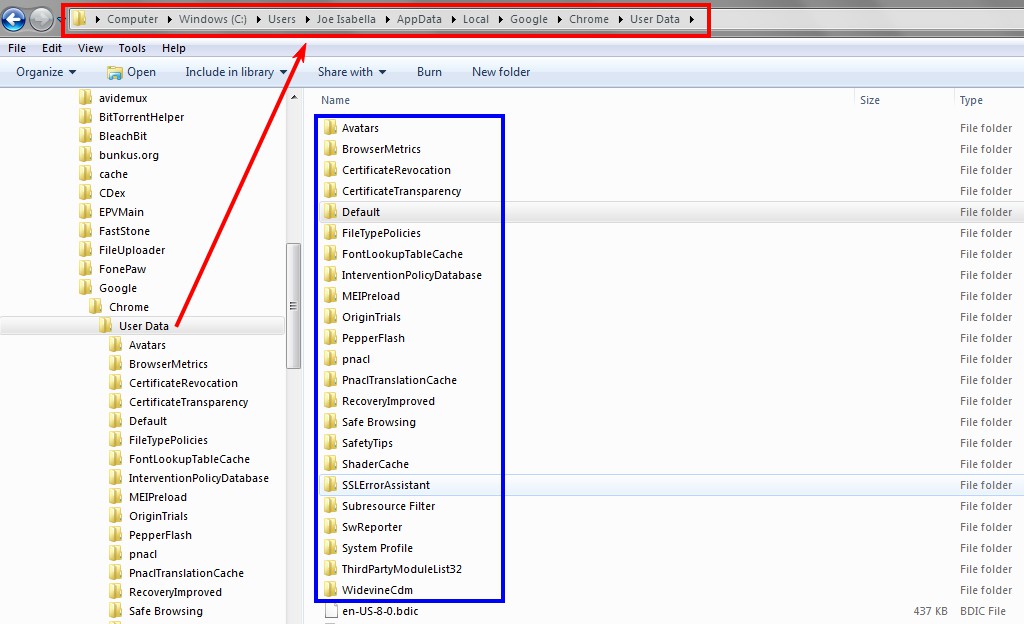Click the Google folder icon in navigation tree
This screenshot has width=1024, height=624.
(86, 288)
